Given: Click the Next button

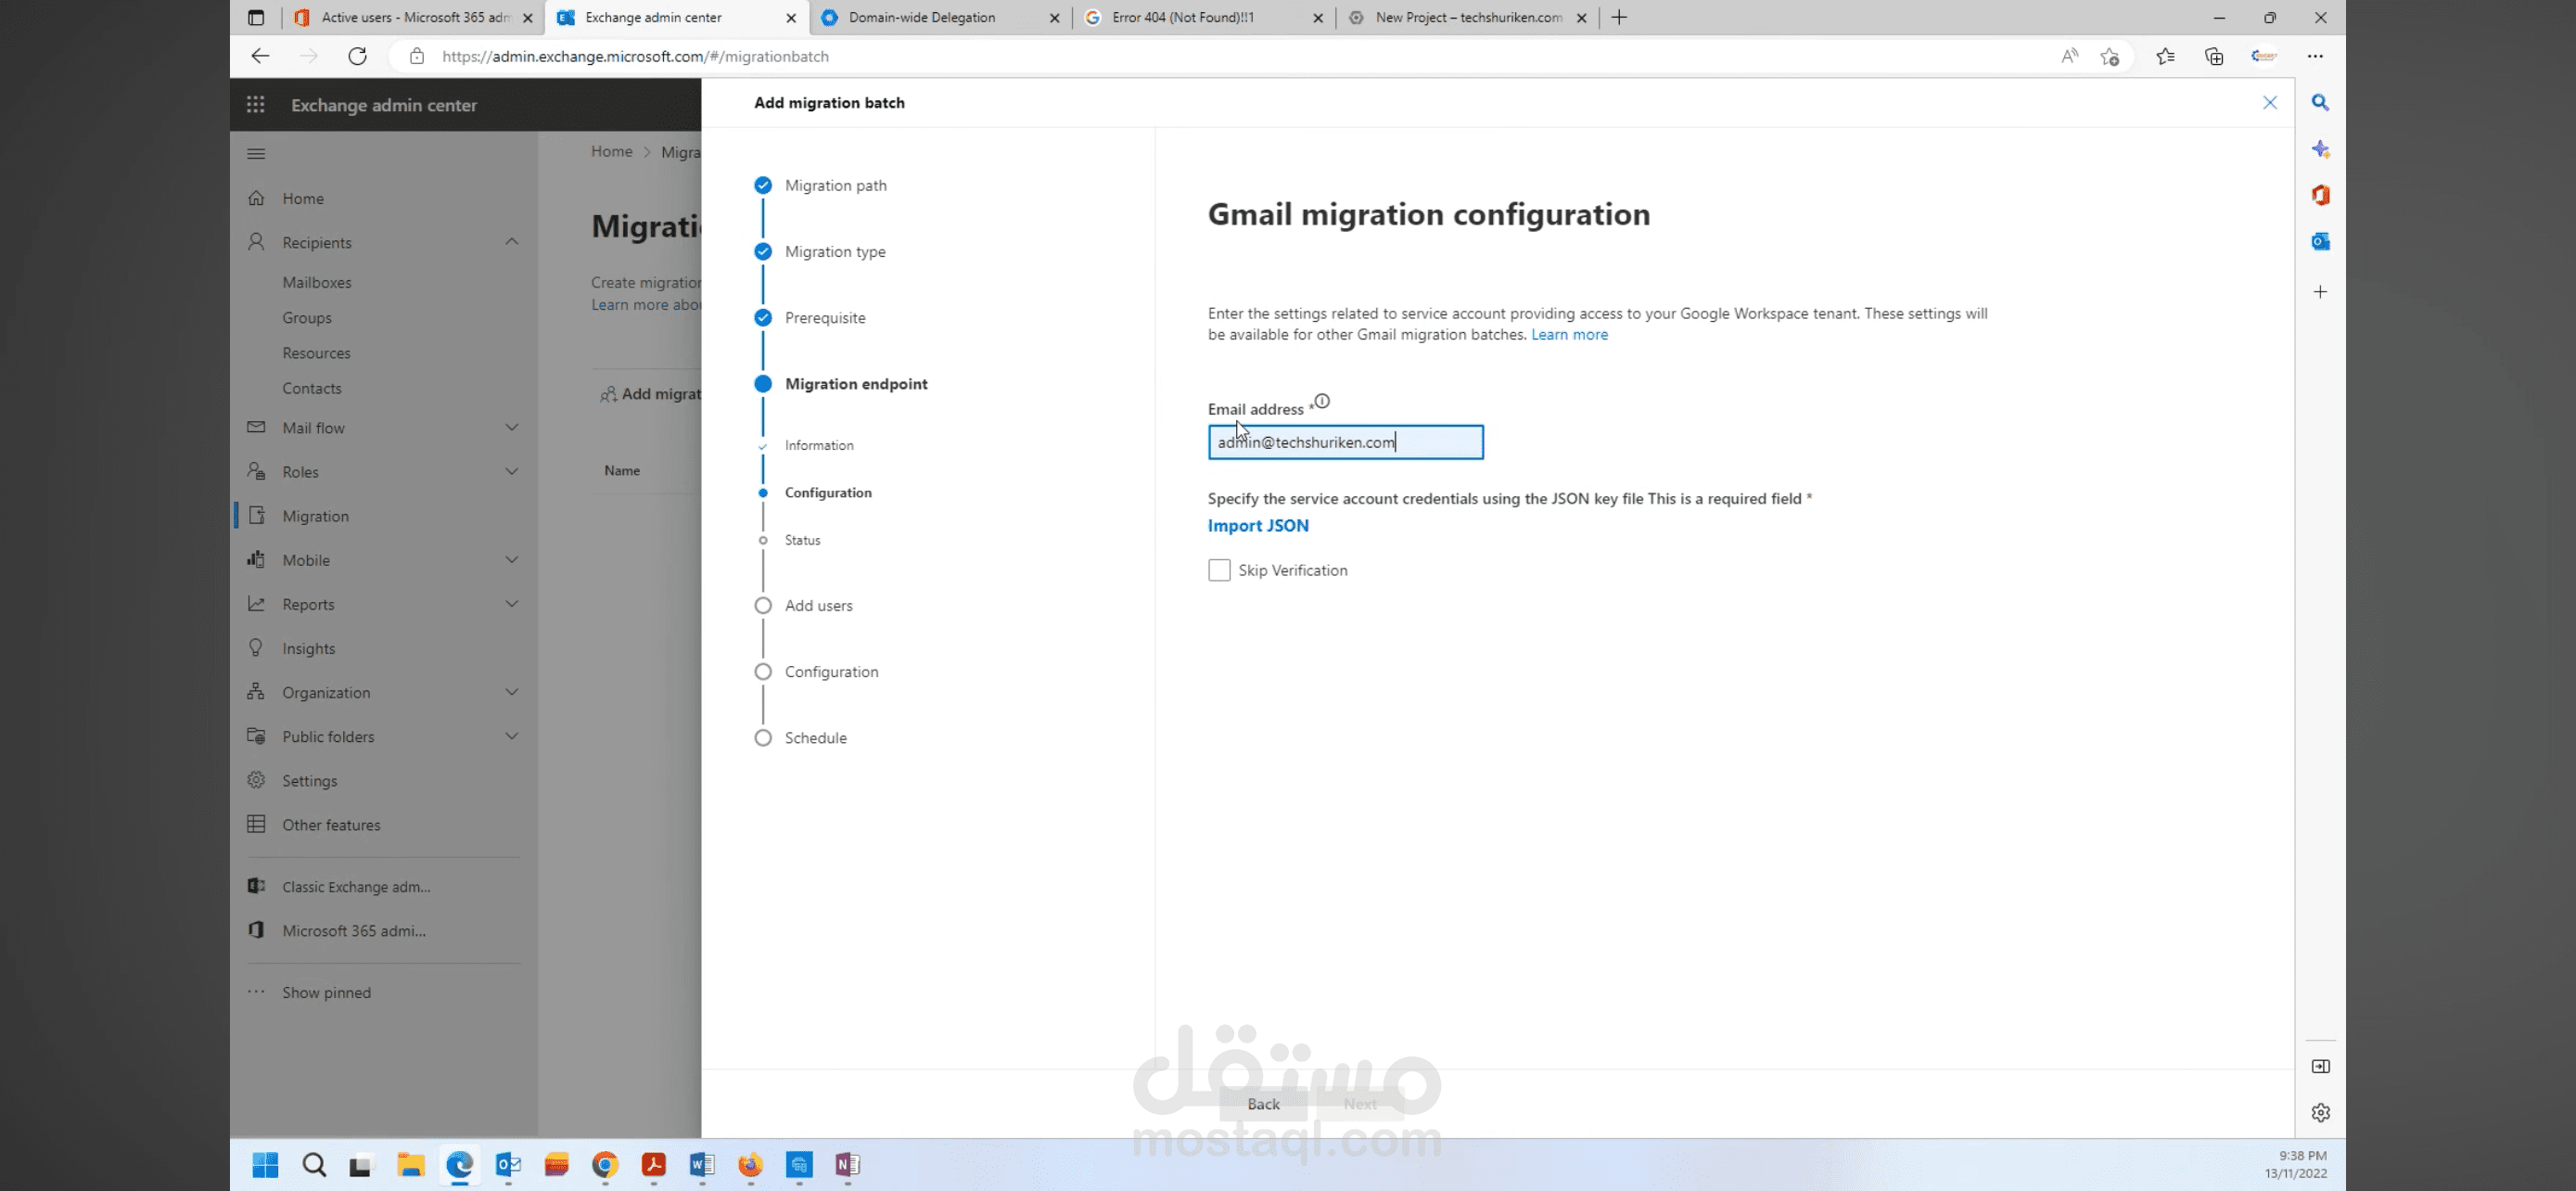Looking at the screenshot, I should pyautogui.click(x=1360, y=1104).
